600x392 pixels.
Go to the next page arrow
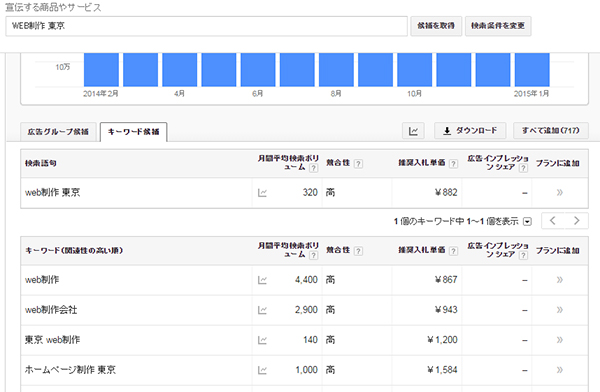(x=576, y=221)
